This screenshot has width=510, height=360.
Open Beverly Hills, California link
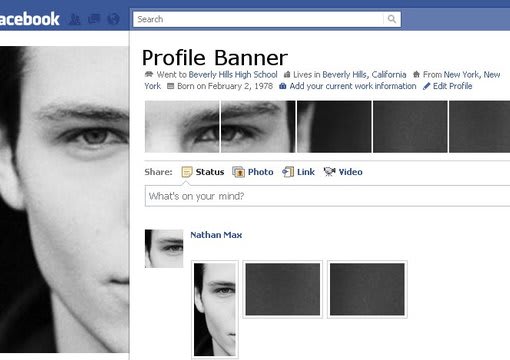point(364,75)
